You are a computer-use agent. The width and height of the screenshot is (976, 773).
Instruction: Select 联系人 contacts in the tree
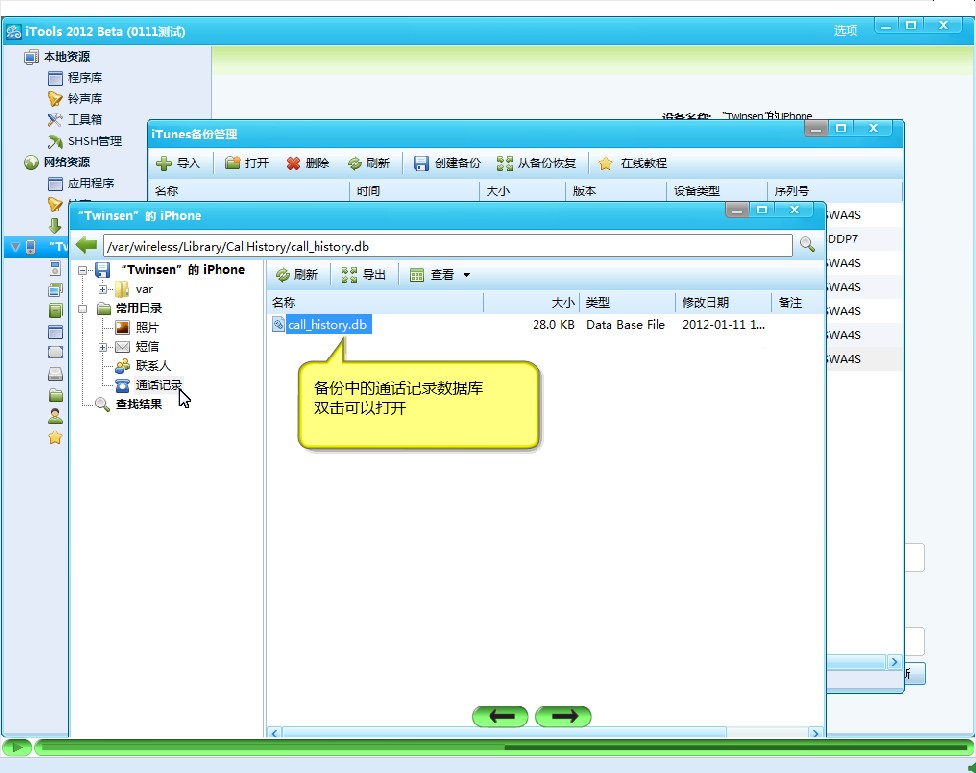[152, 366]
